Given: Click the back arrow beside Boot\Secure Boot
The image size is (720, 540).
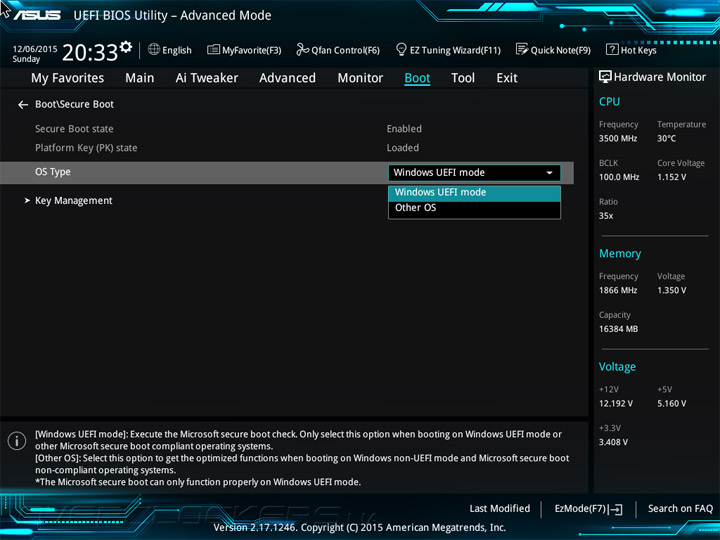Looking at the screenshot, I should [x=23, y=105].
